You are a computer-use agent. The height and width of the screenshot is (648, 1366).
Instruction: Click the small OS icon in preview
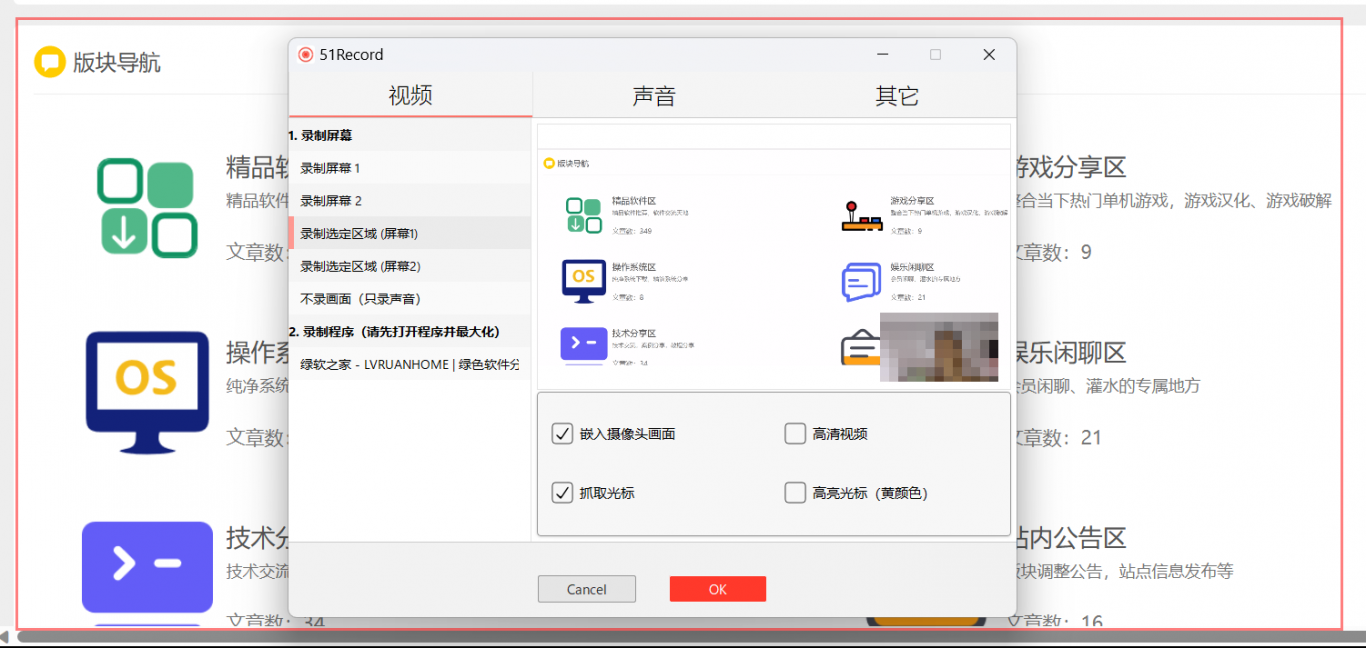tap(584, 280)
